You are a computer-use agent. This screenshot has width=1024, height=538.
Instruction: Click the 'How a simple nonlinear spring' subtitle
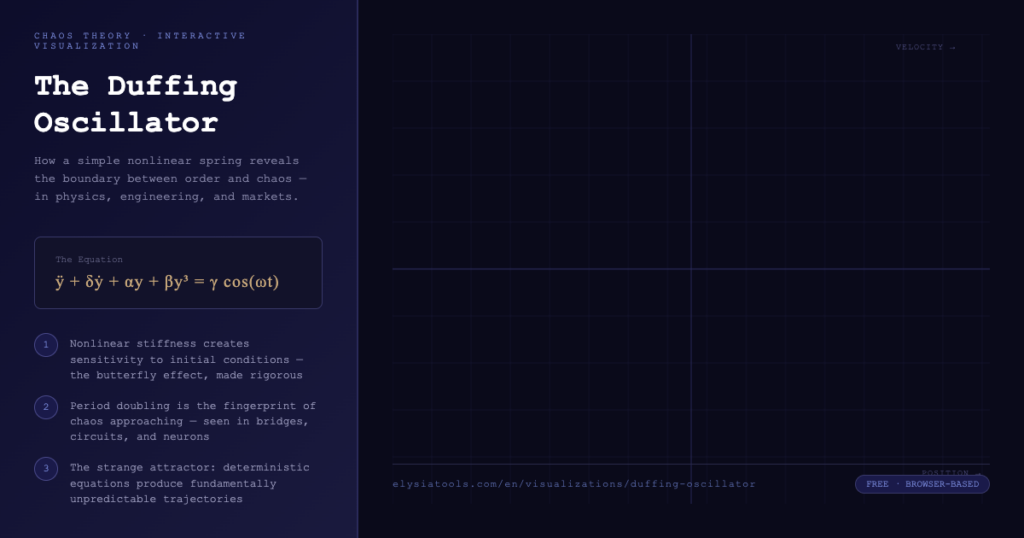170,178
